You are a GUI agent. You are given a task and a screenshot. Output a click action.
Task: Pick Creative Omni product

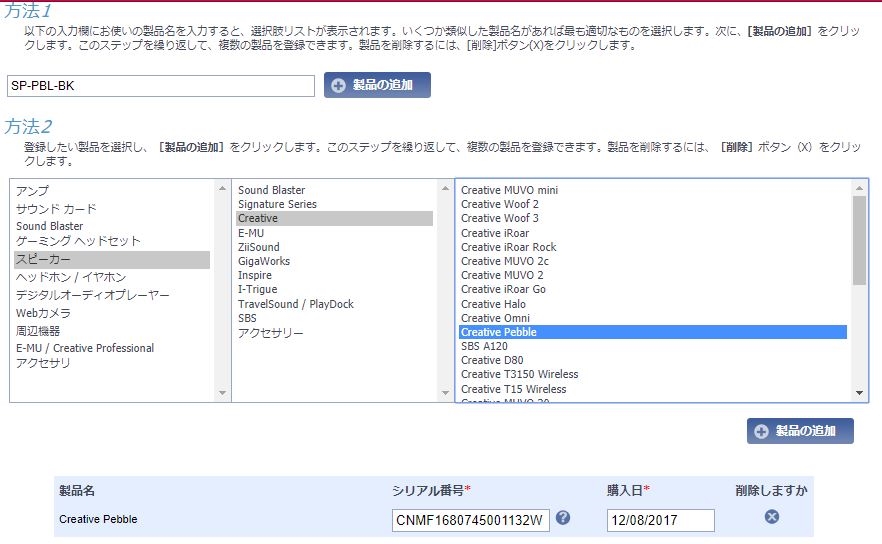click(496, 318)
